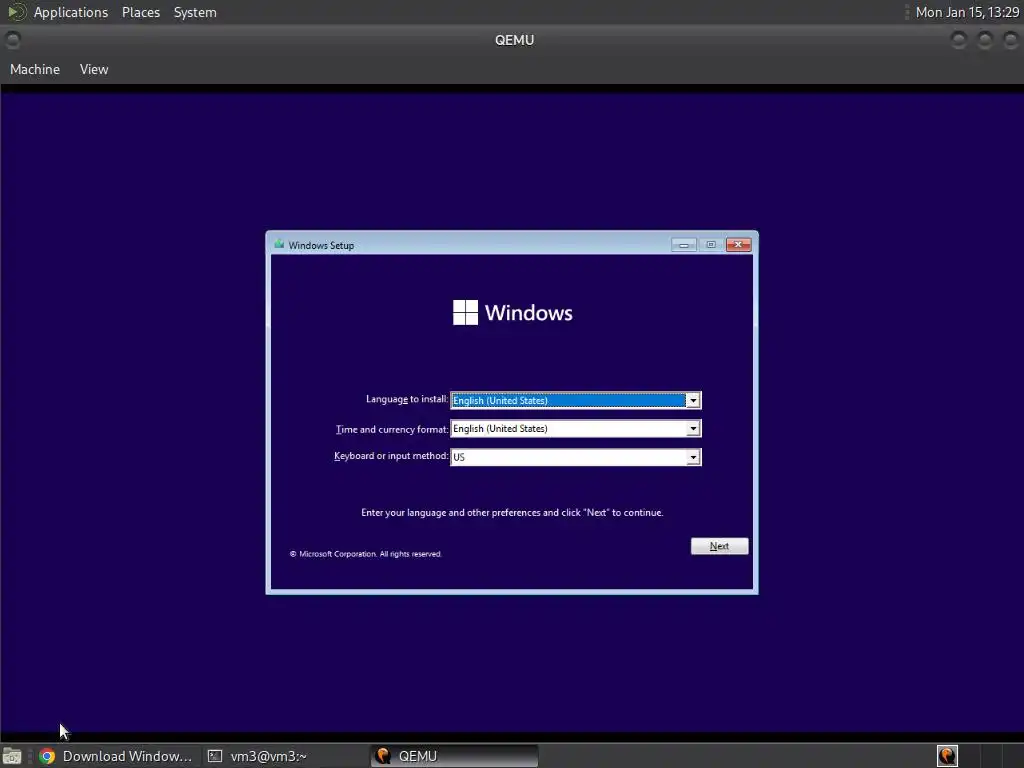Click the QEMU tray icon at bottom right
Screen dimensions: 1024x768
pyautogui.click(x=947, y=756)
